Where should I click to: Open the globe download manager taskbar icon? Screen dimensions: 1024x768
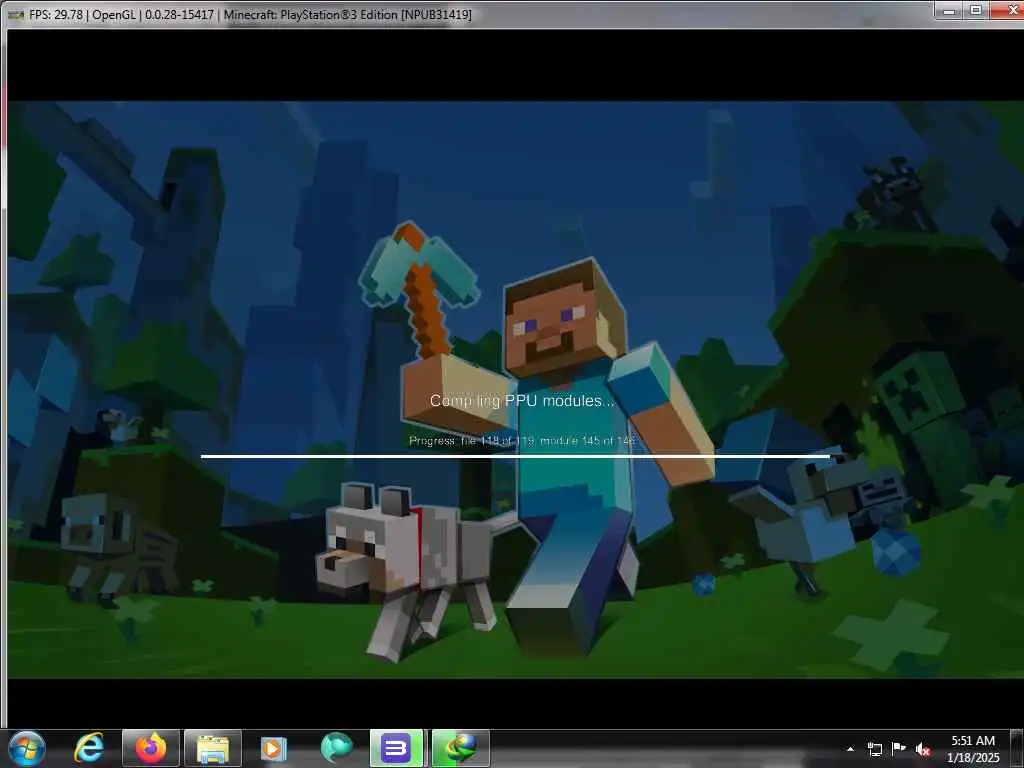[460, 748]
